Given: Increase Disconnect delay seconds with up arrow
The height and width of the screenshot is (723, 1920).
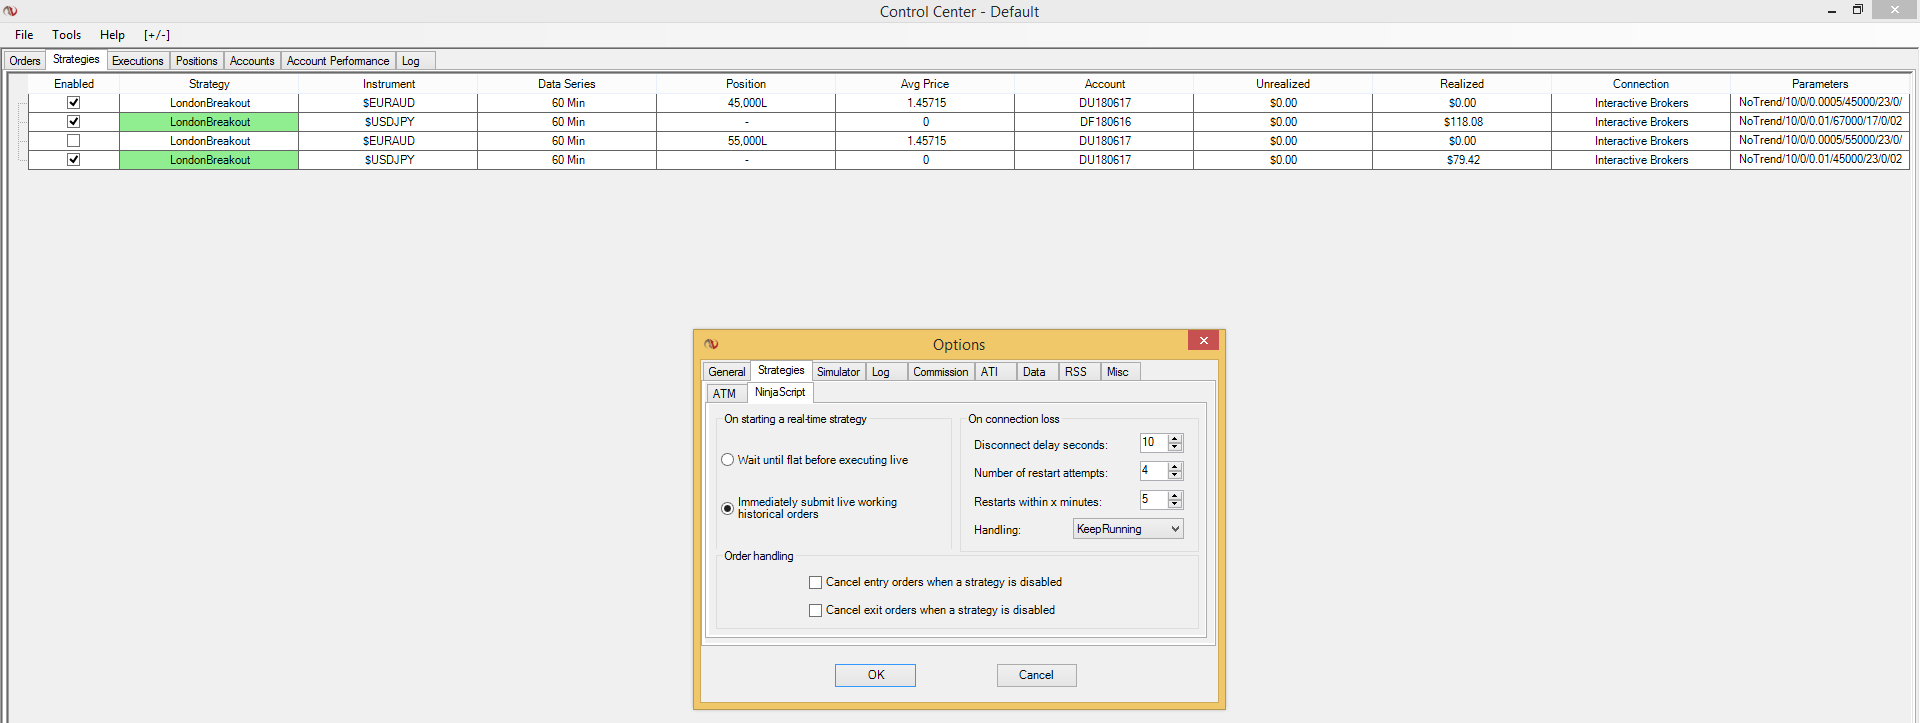Looking at the screenshot, I should tap(1175, 438).
